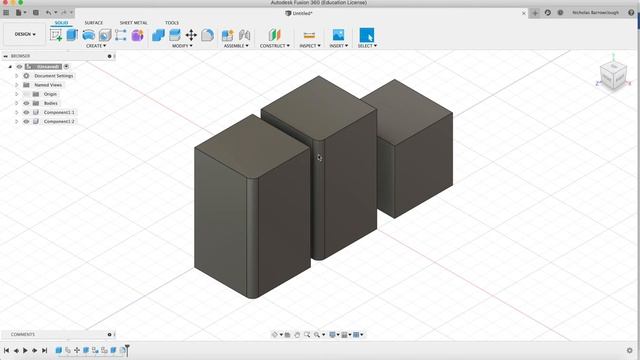Expand Component1:2 in the browser
The image size is (640, 360).
pyautogui.click(x=17, y=122)
